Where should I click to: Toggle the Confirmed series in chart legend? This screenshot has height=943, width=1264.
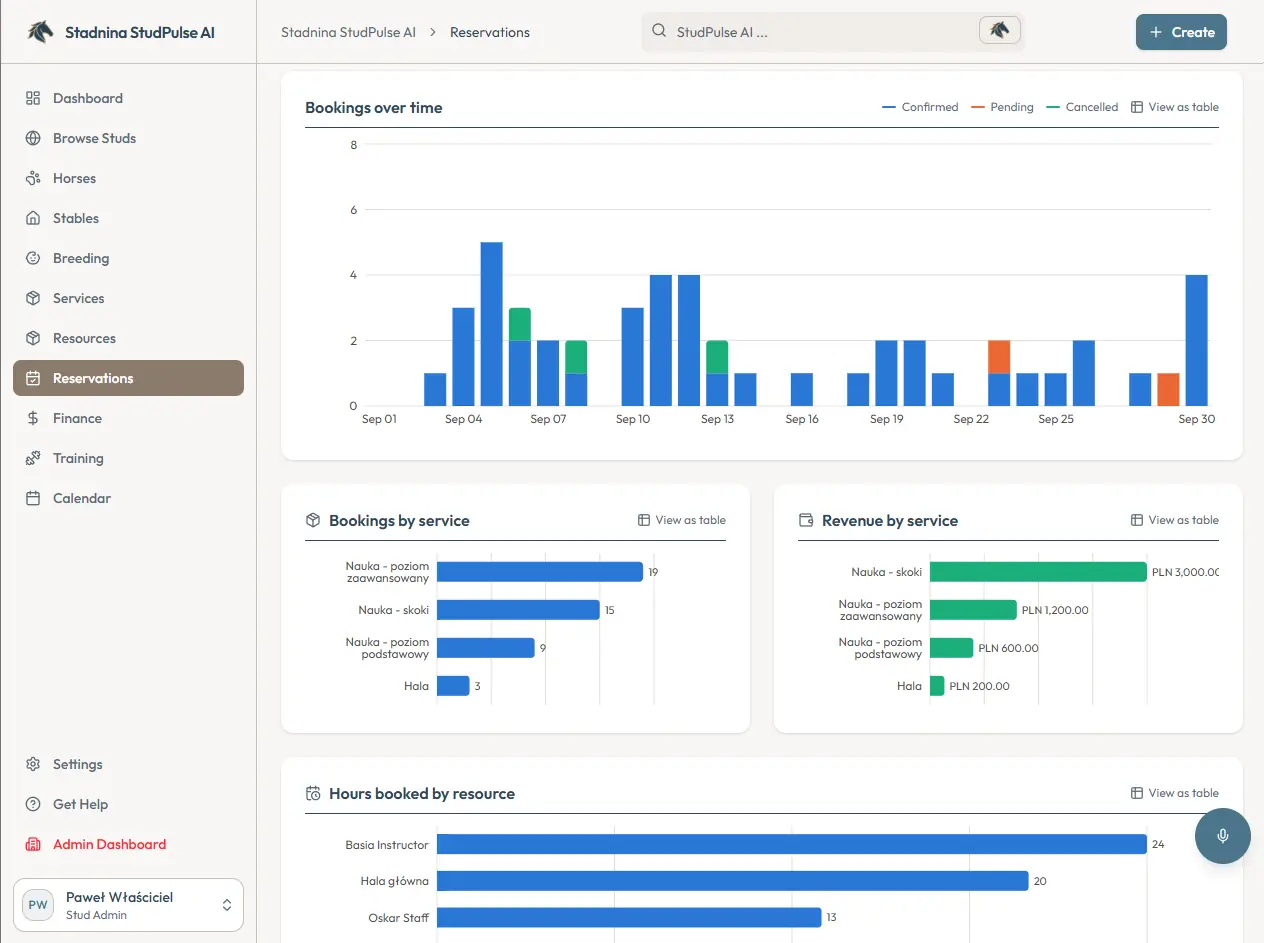920,107
